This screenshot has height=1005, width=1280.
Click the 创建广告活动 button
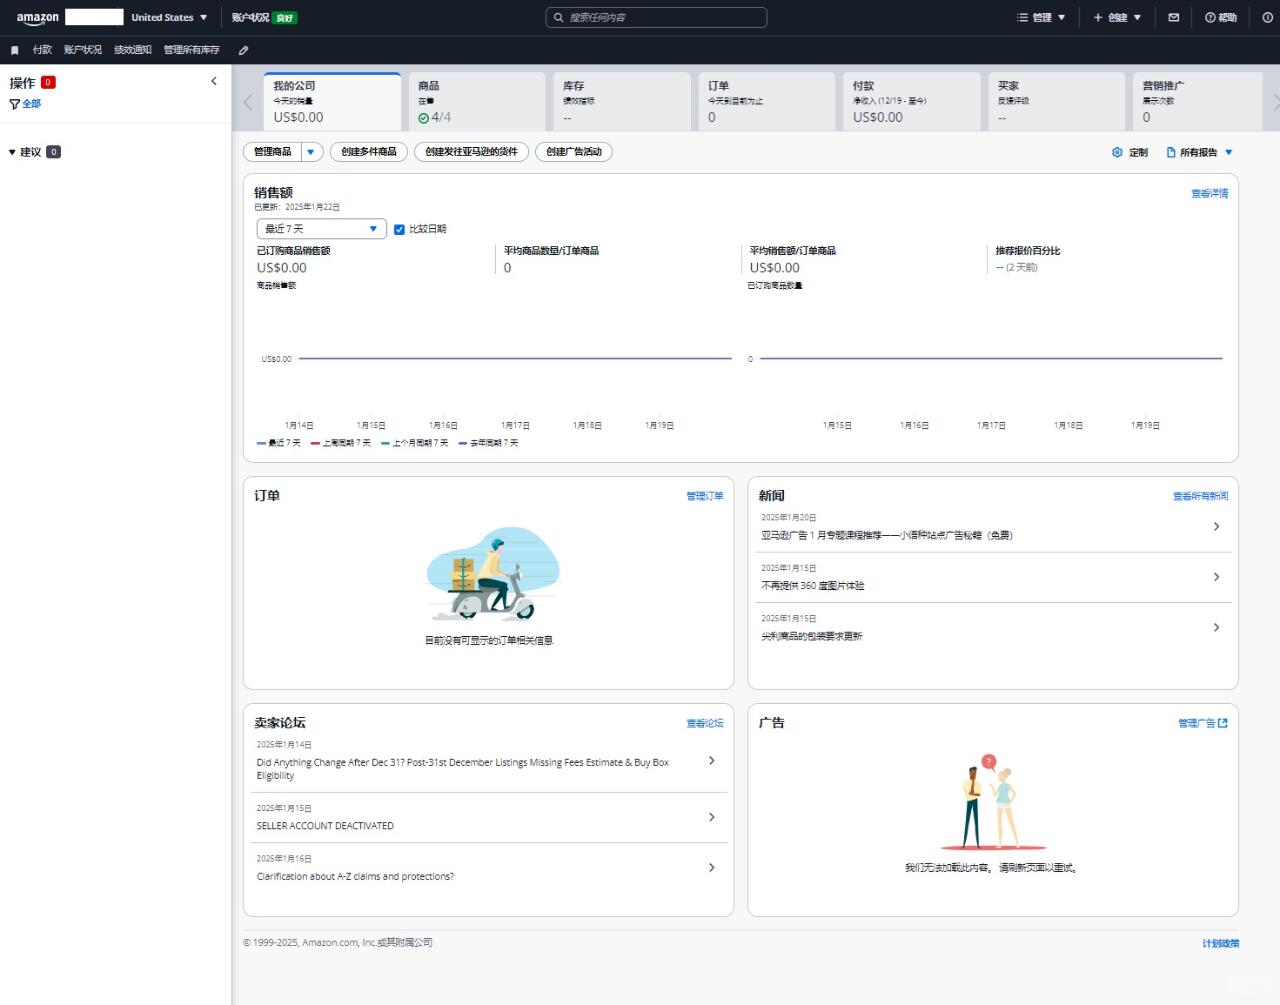tap(574, 152)
